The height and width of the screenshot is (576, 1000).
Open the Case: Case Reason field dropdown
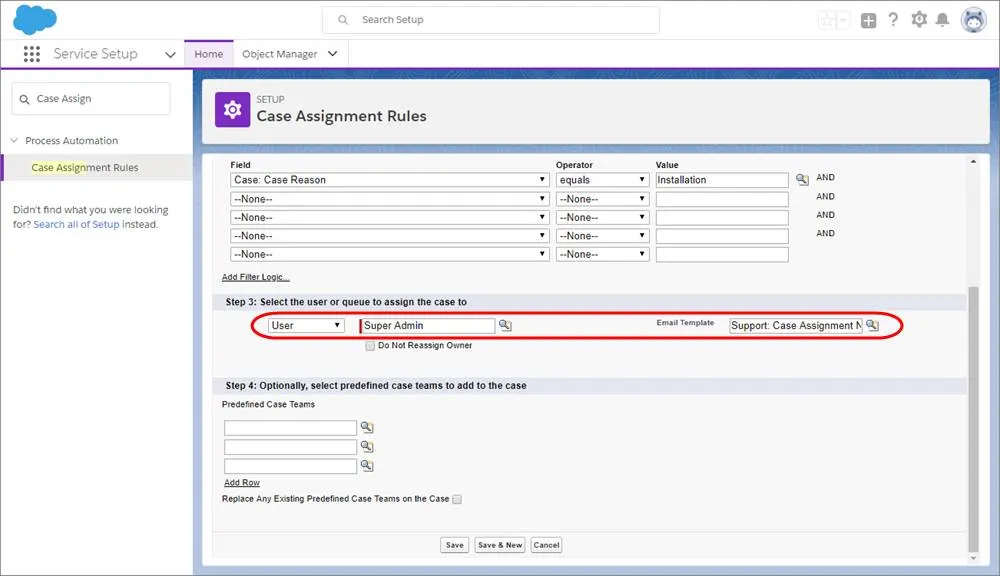(389, 180)
